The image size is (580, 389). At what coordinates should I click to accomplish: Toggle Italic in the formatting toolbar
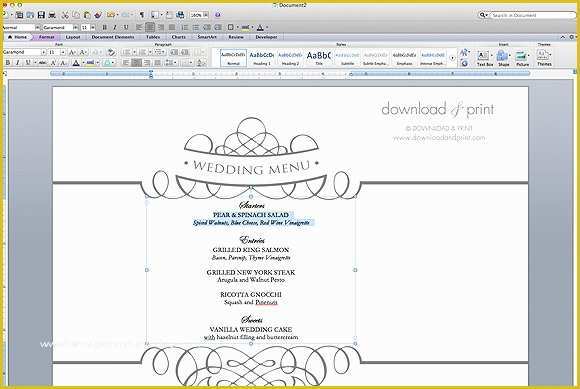115,27
